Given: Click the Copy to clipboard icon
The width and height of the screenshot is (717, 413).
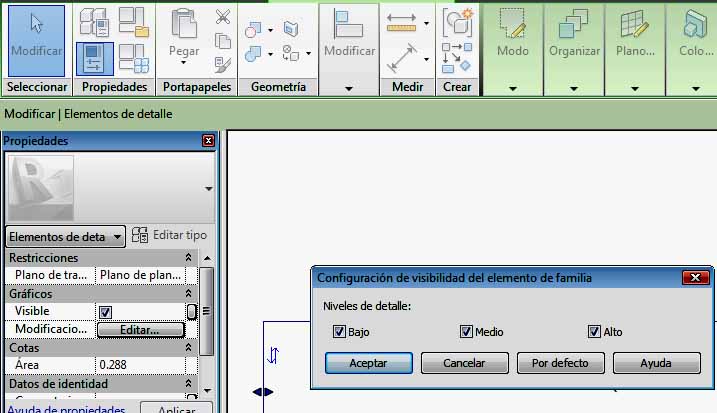Looking at the screenshot, I should click(x=223, y=41).
